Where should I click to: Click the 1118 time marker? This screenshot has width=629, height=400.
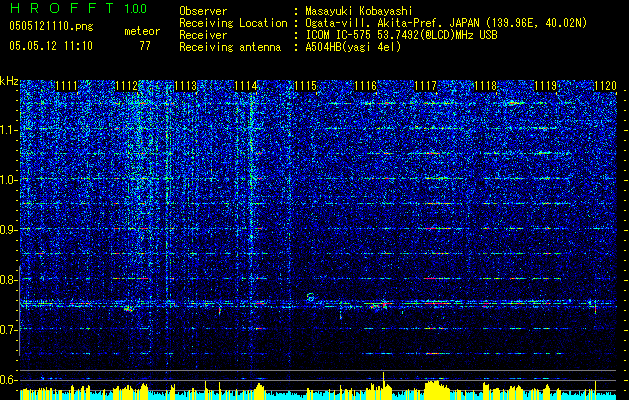(x=485, y=86)
